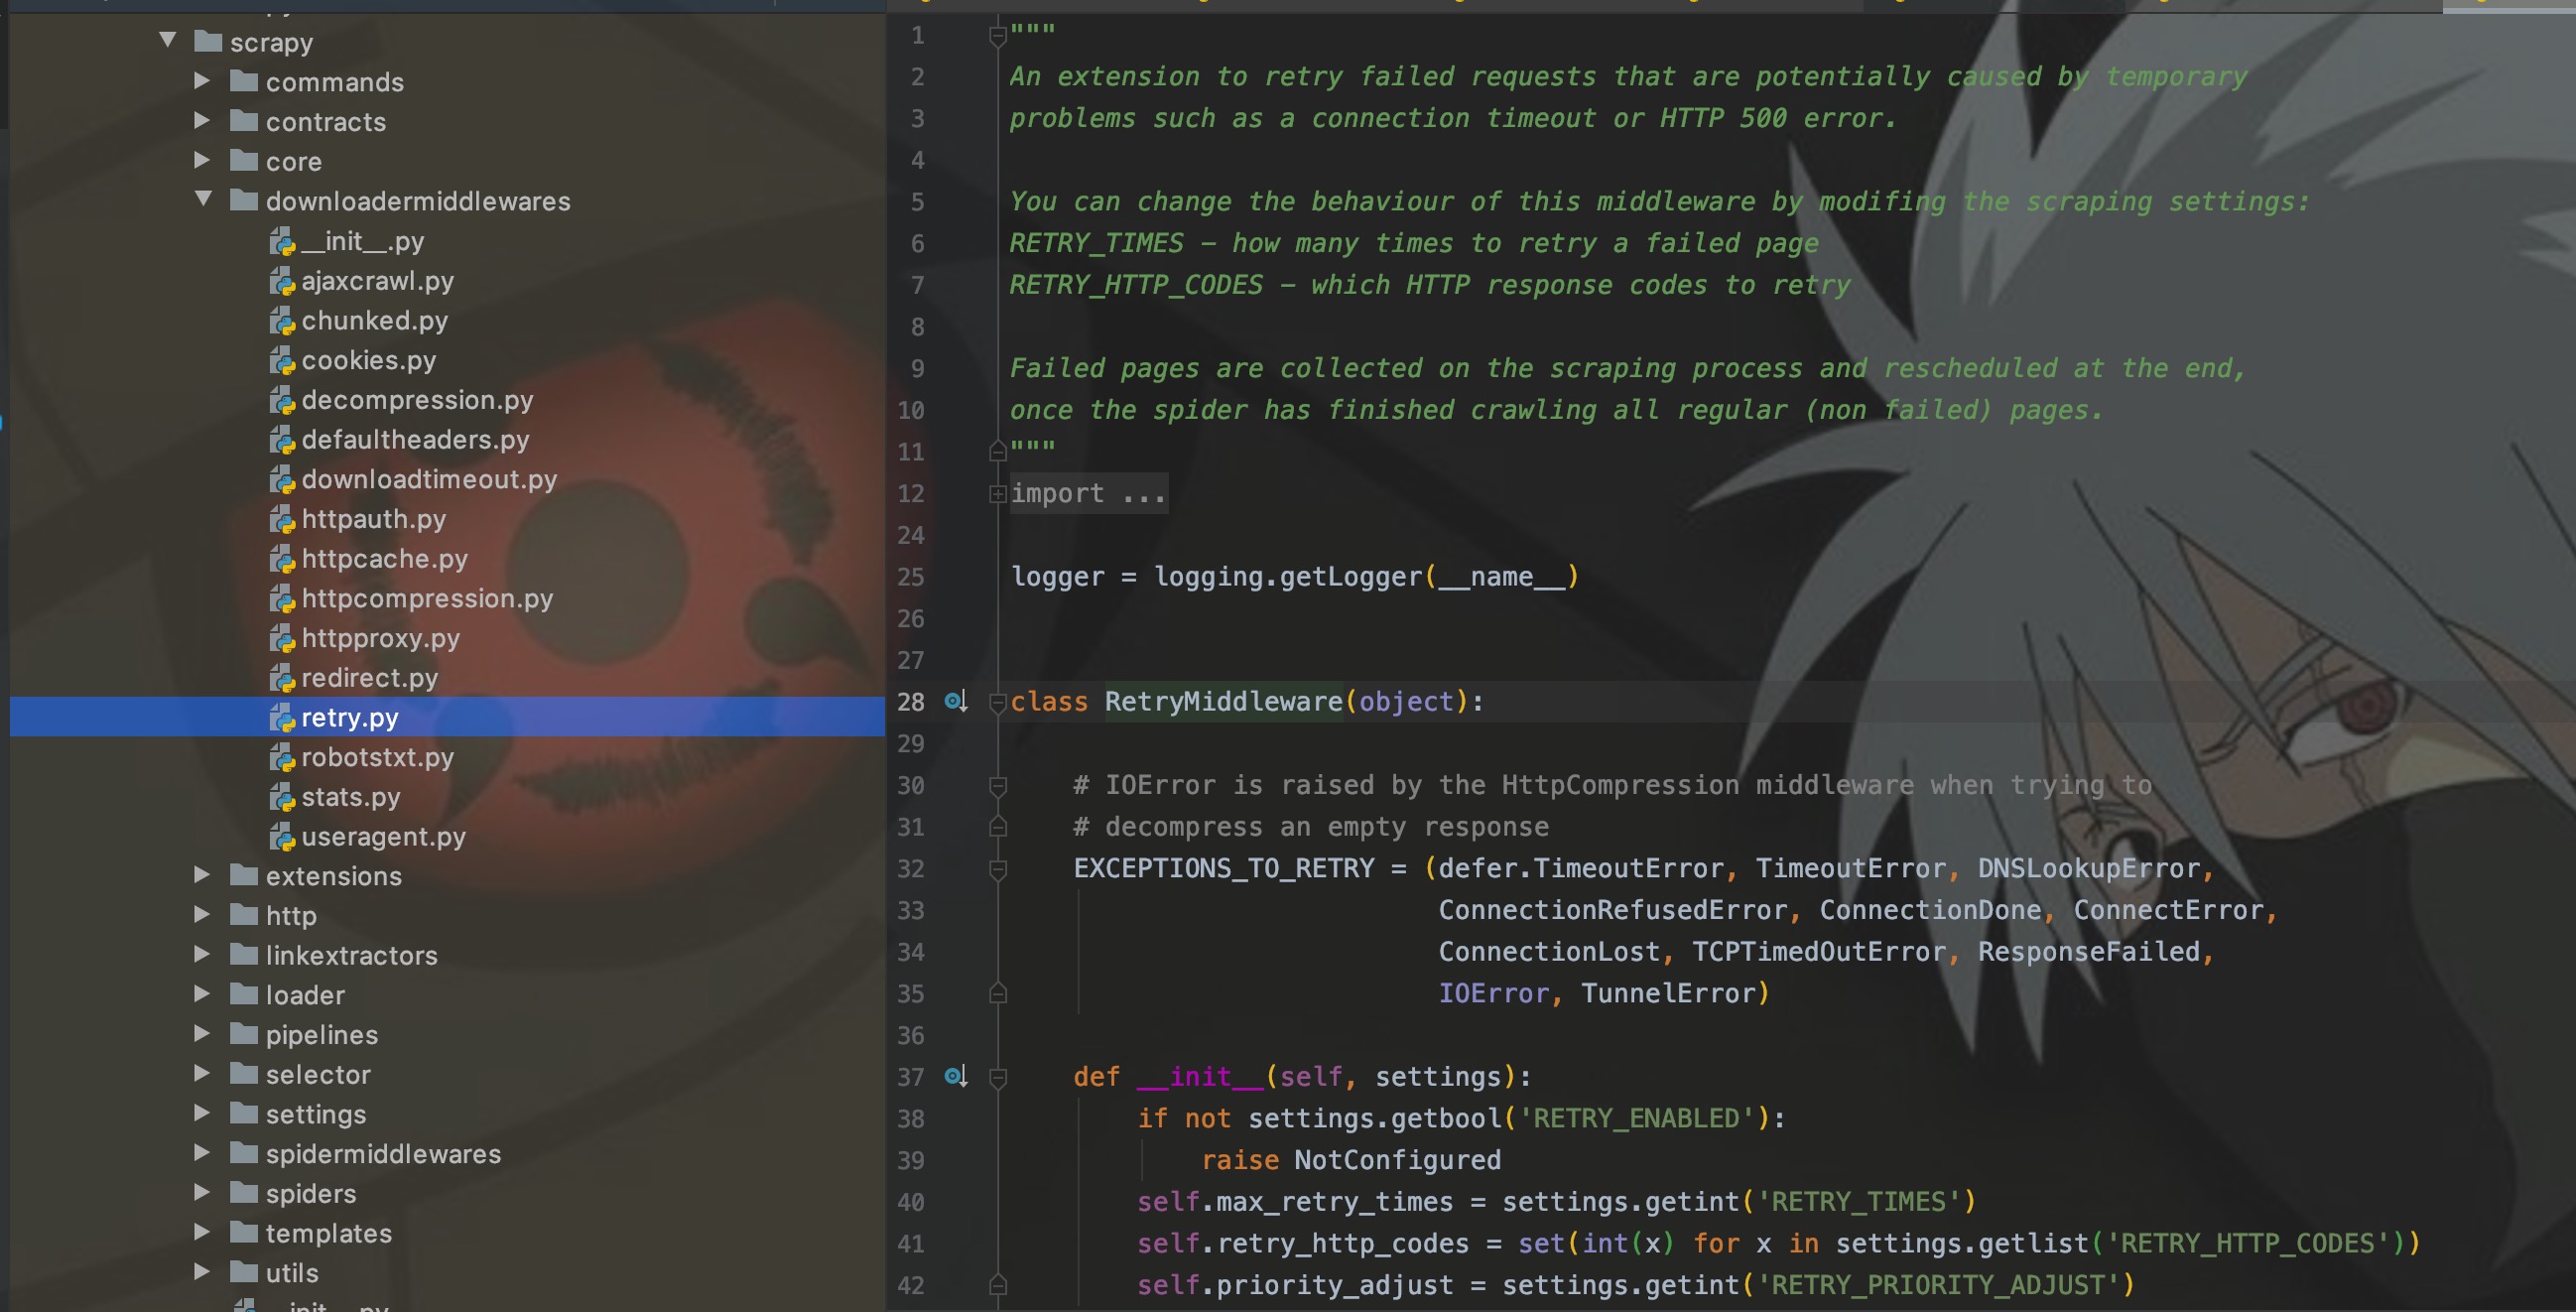Select retry.py in the project tree
Screen dimensions: 2576x1312
447,717
